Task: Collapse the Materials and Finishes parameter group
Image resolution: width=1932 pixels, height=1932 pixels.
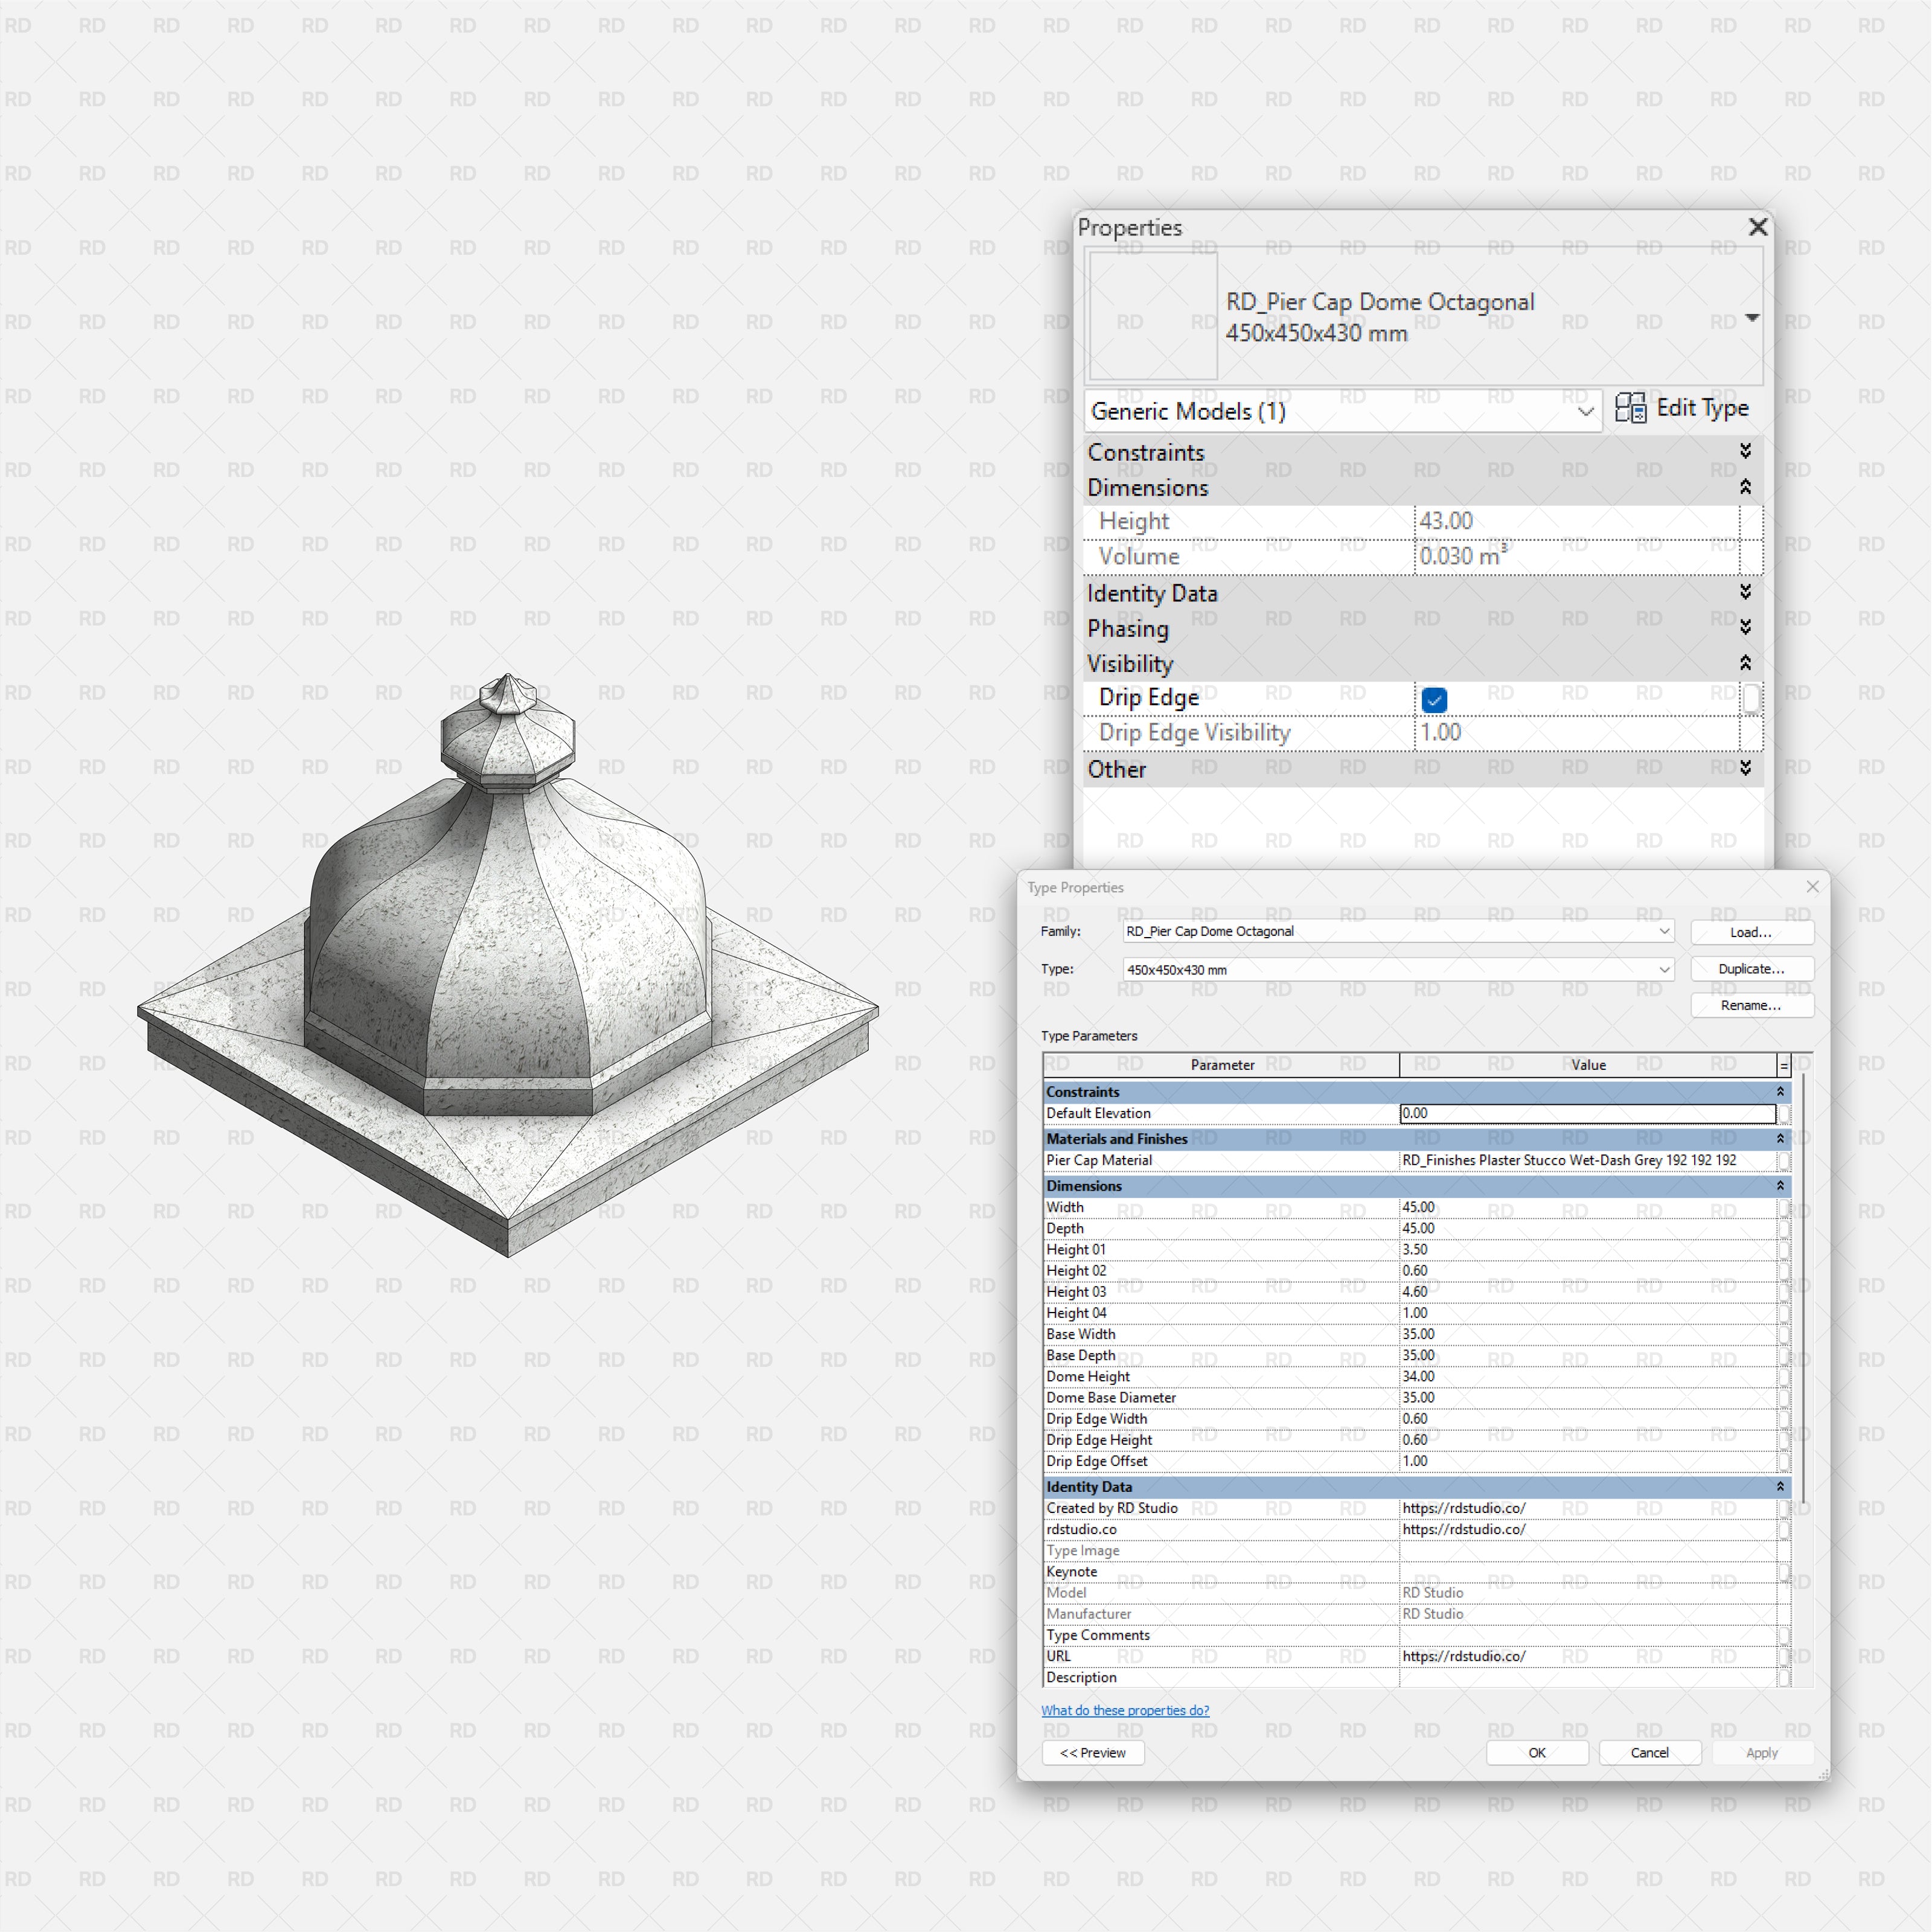Action: click(x=1781, y=1138)
